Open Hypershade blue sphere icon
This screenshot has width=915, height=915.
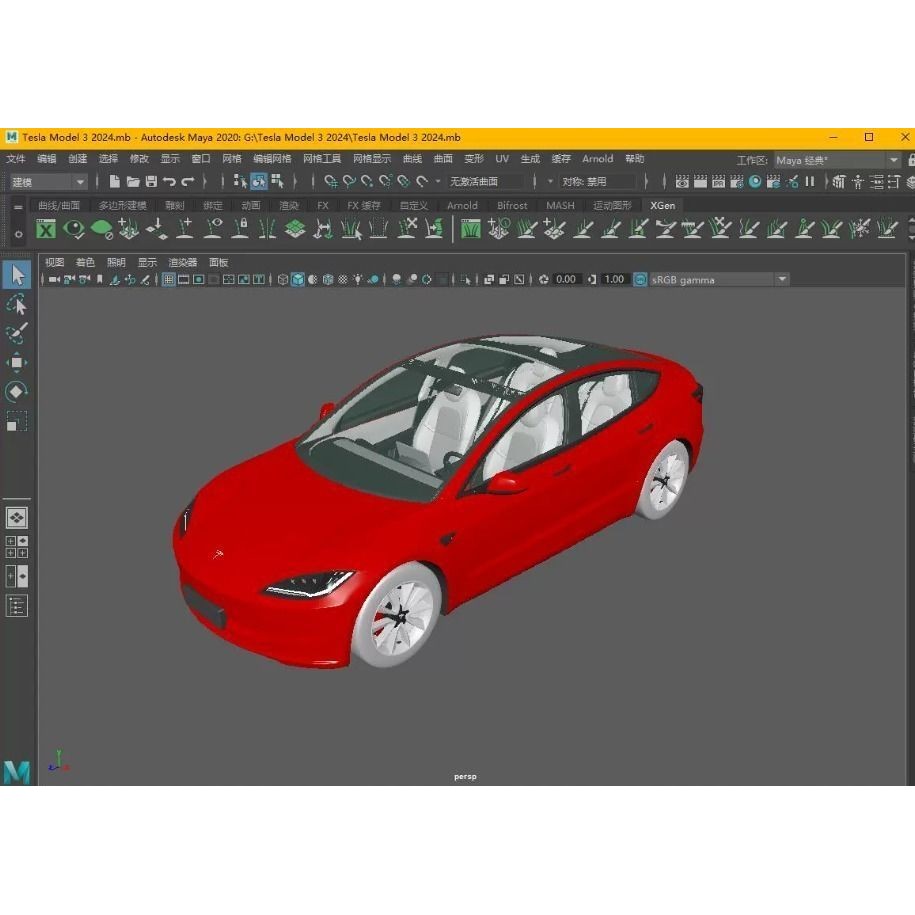(x=755, y=181)
